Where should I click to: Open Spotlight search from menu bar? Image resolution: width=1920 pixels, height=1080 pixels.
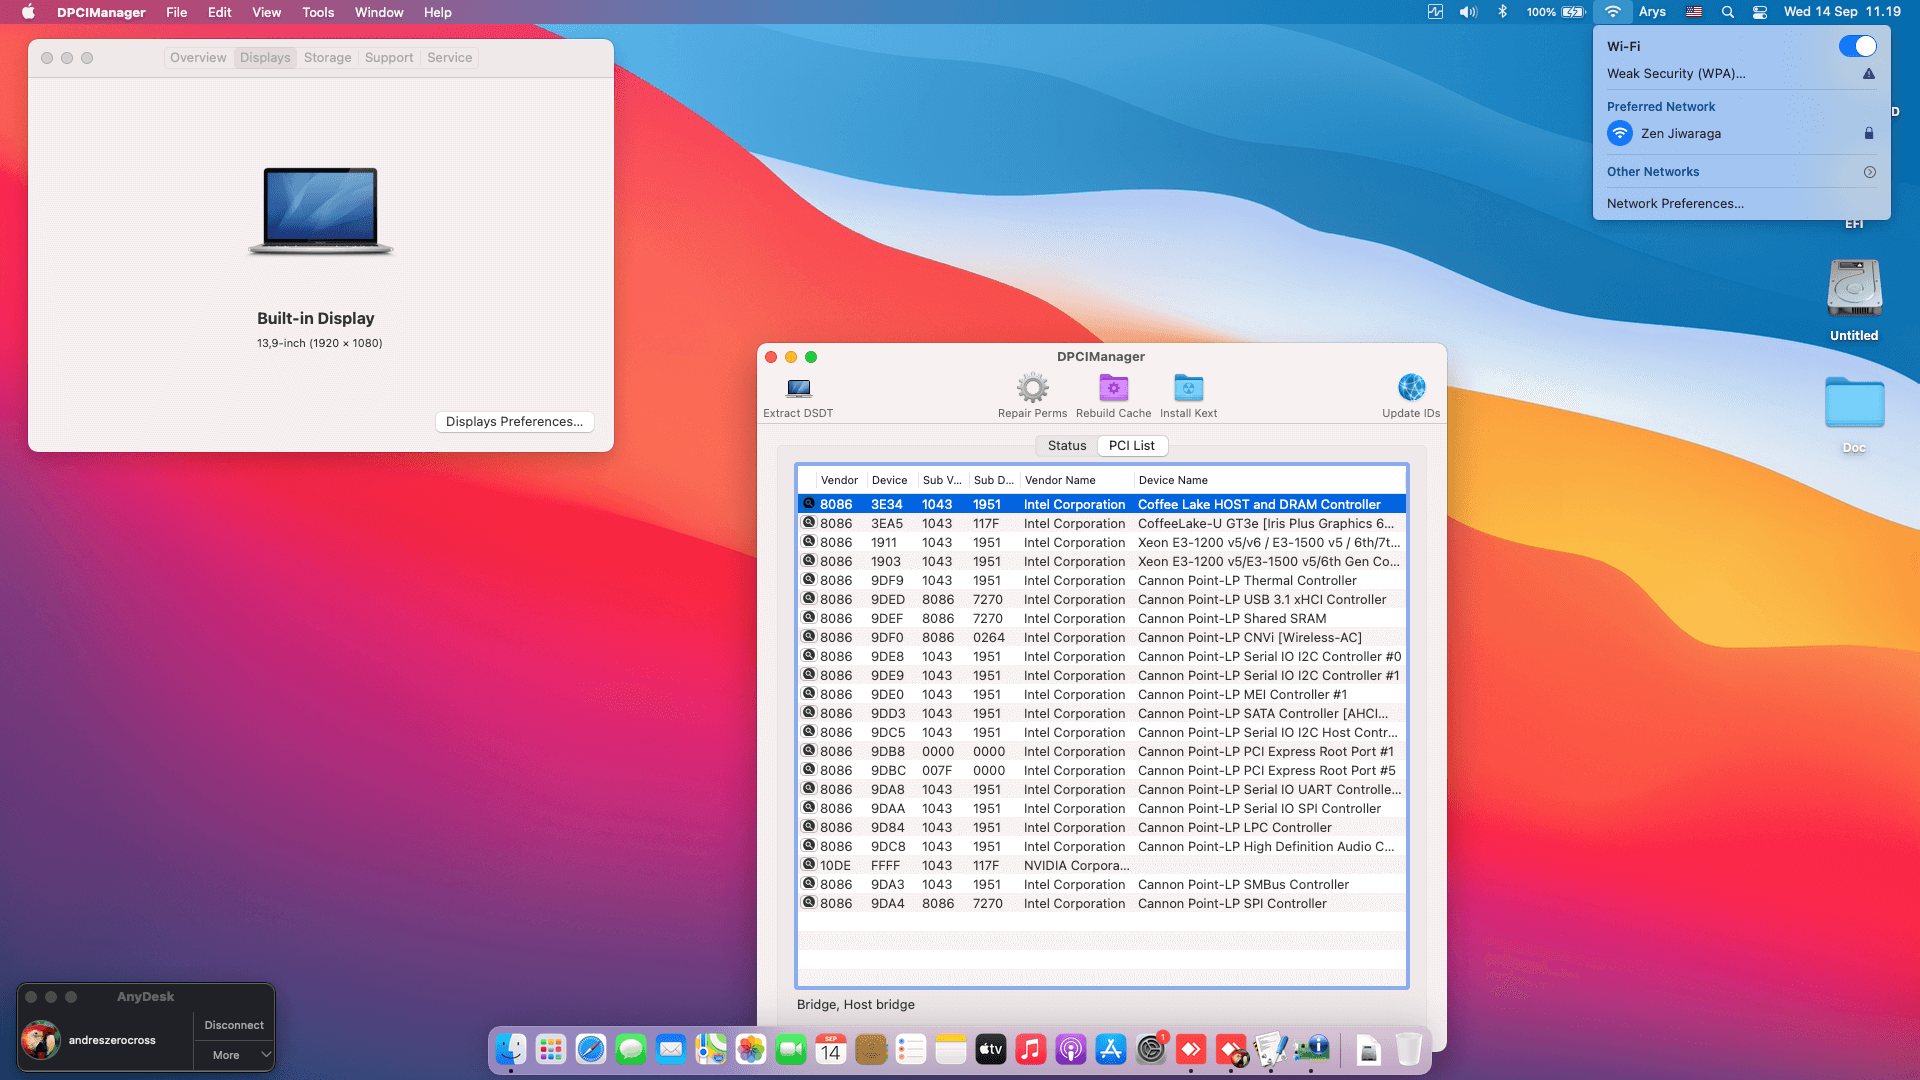[1726, 12]
